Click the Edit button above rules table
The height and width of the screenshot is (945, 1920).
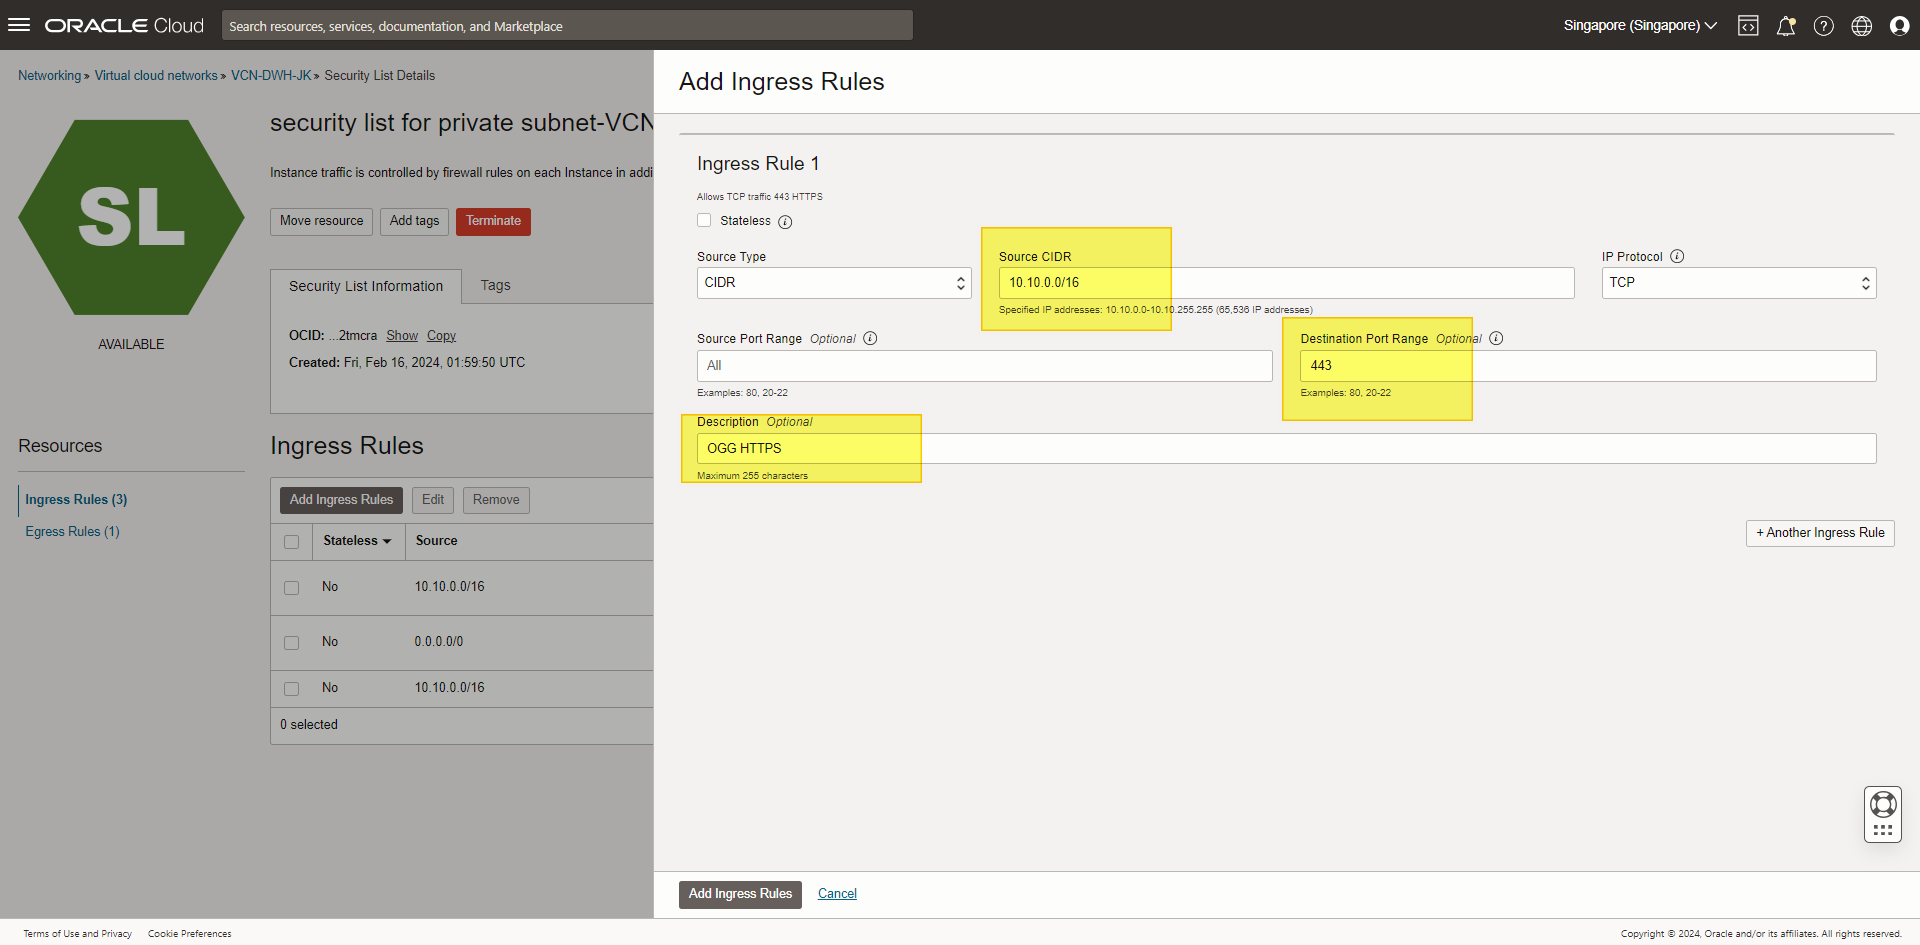pyautogui.click(x=433, y=500)
